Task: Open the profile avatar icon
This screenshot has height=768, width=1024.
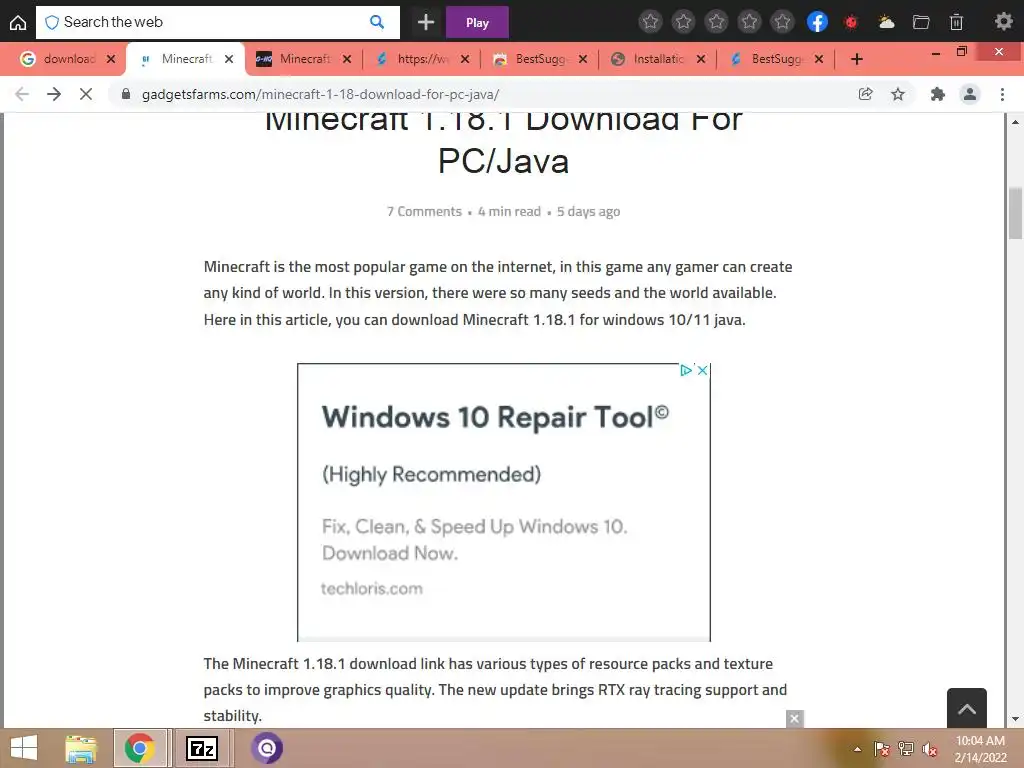Action: point(970,94)
